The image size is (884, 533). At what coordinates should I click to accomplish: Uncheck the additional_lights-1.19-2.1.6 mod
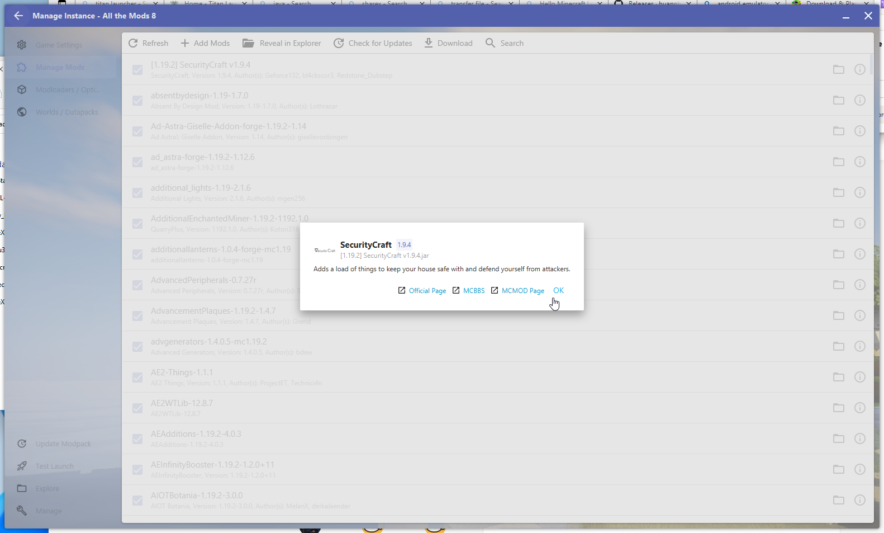pyautogui.click(x=138, y=192)
